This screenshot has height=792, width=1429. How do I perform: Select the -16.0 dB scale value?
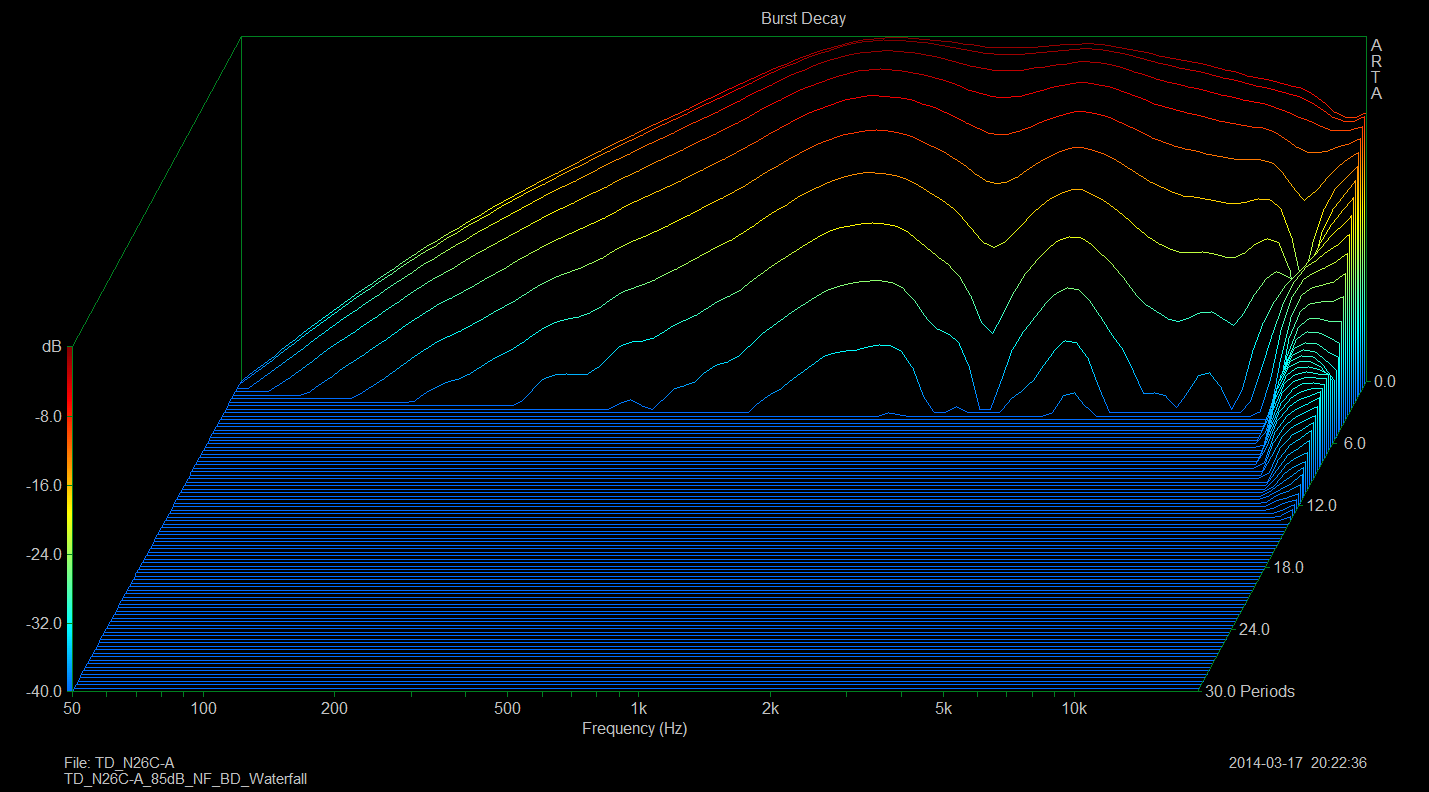(x=43, y=485)
